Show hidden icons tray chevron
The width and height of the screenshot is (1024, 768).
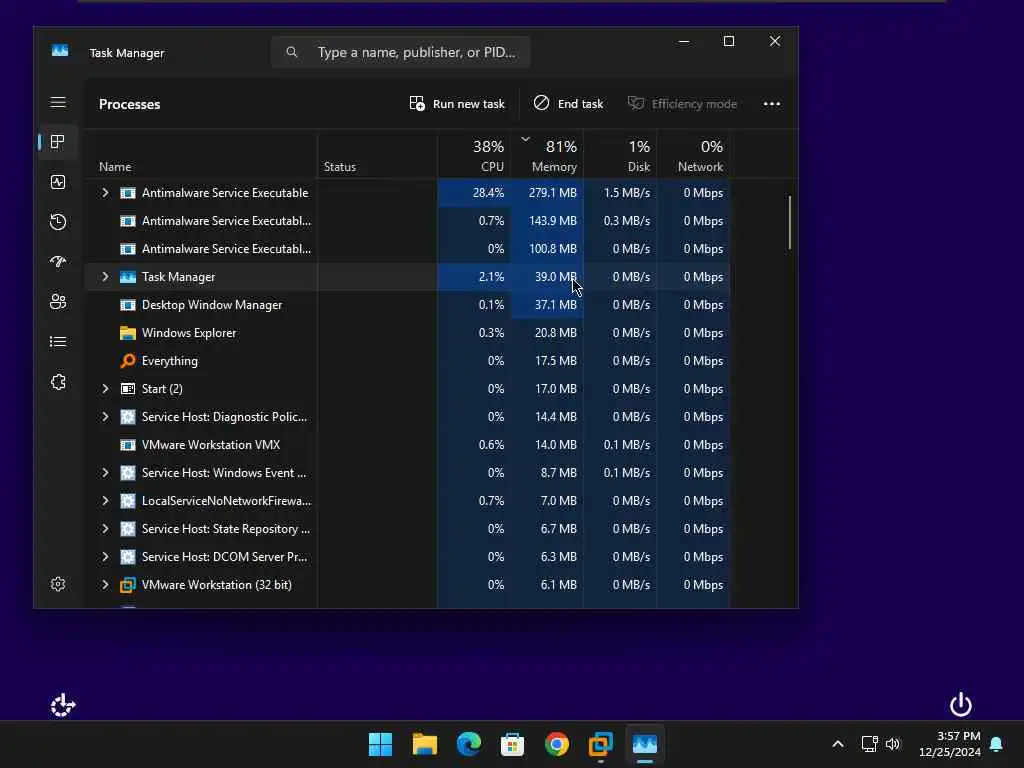coord(838,744)
